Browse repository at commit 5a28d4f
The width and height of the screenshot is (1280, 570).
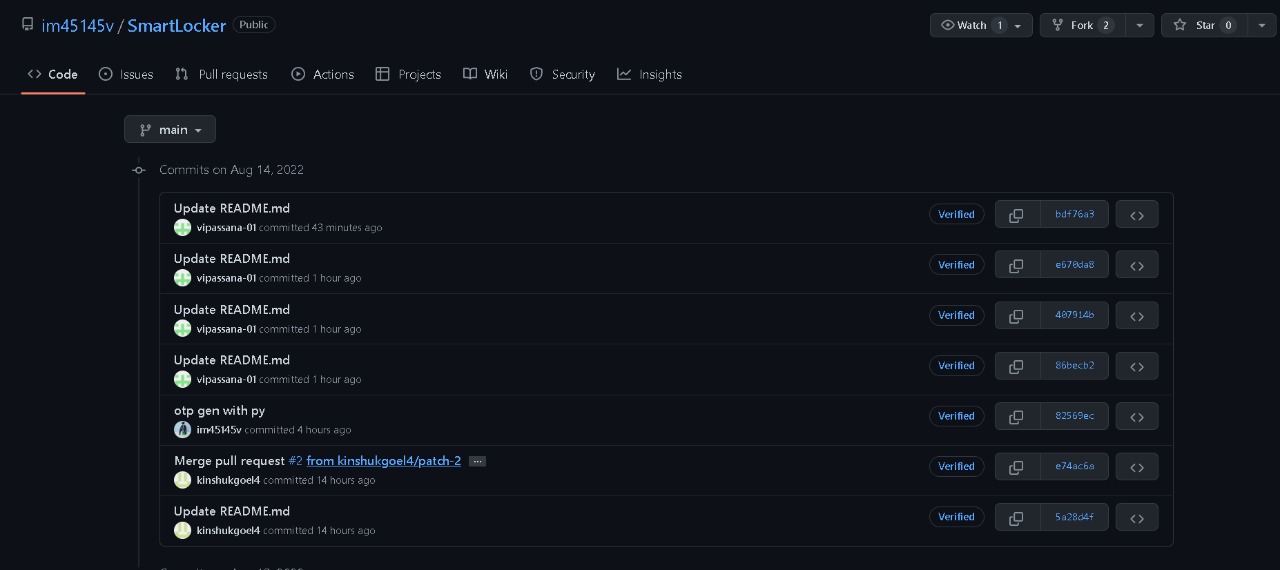click(1137, 517)
